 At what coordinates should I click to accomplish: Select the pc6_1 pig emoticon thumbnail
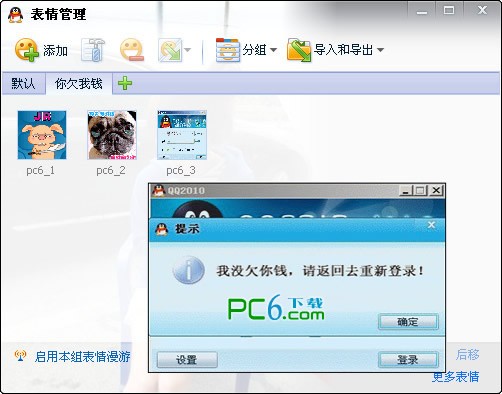pyautogui.click(x=42, y=135)
